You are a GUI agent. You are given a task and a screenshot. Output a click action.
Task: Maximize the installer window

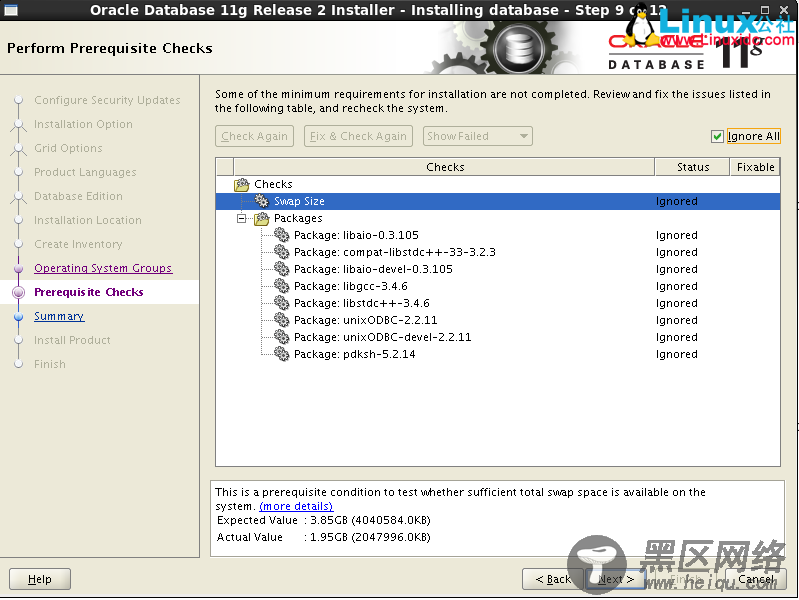coord(765,10)
